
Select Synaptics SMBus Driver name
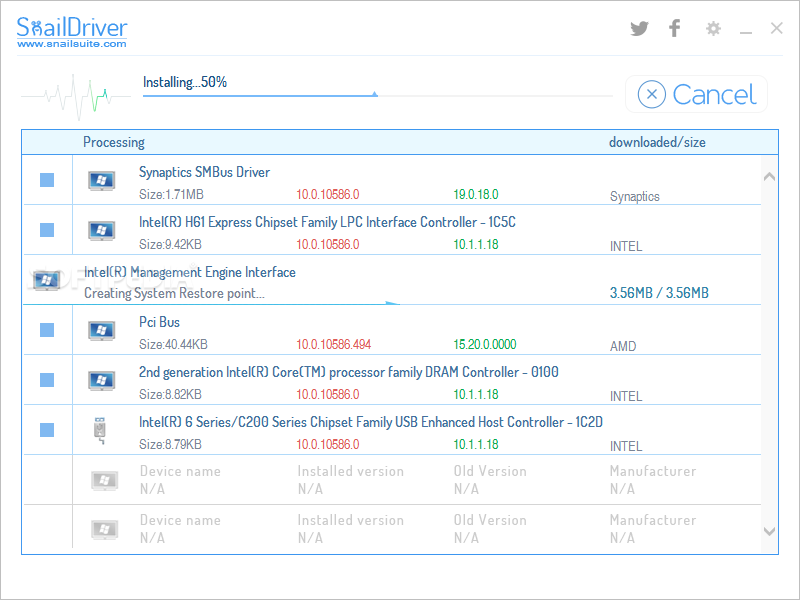pyautogui.click(x=205, y=172)
